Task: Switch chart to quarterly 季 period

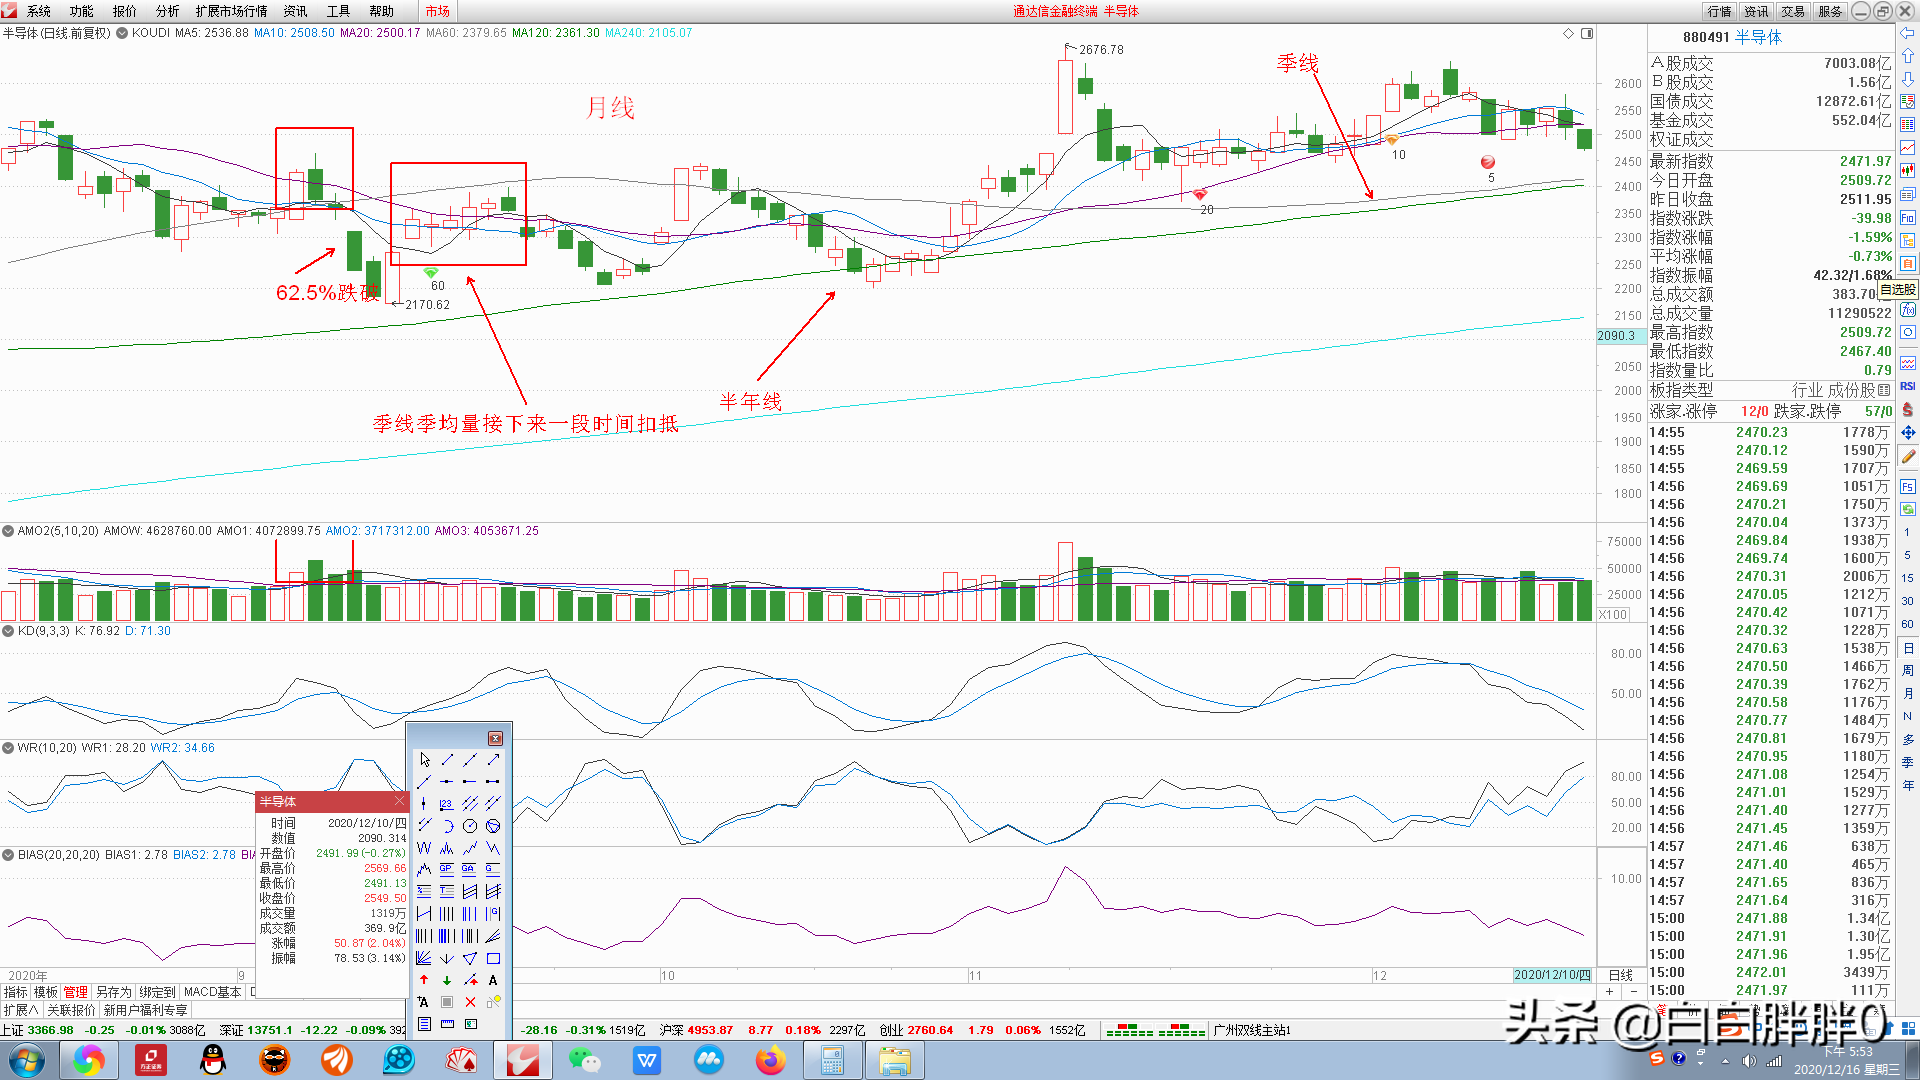Action: point(1908,762)
